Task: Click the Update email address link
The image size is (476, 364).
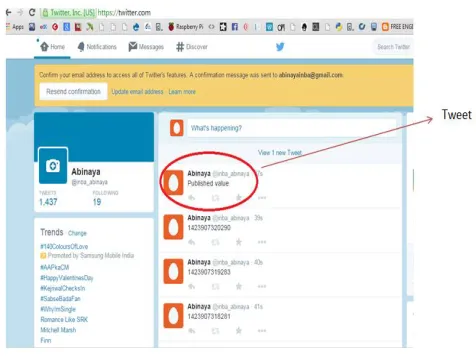Action: (x=137, y=92)
